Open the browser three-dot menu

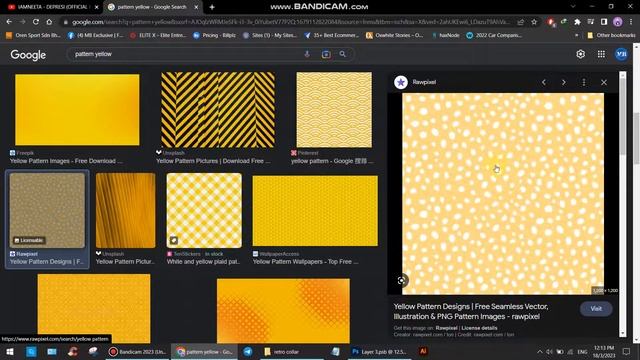[x=631, y=22]
